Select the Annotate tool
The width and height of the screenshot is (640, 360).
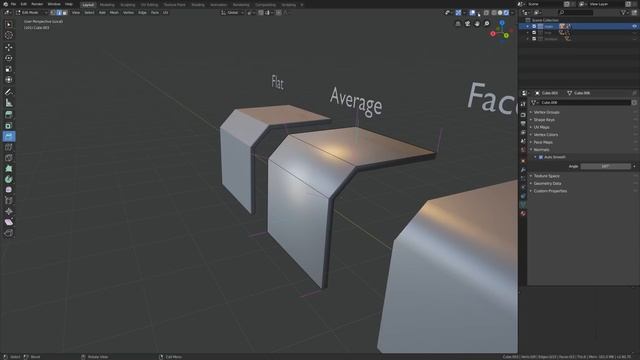pos(9,92)
